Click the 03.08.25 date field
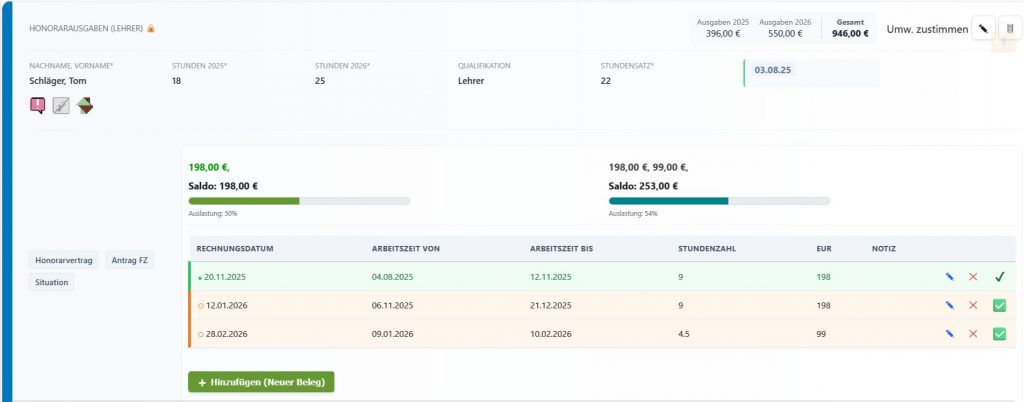 (811, 72)
